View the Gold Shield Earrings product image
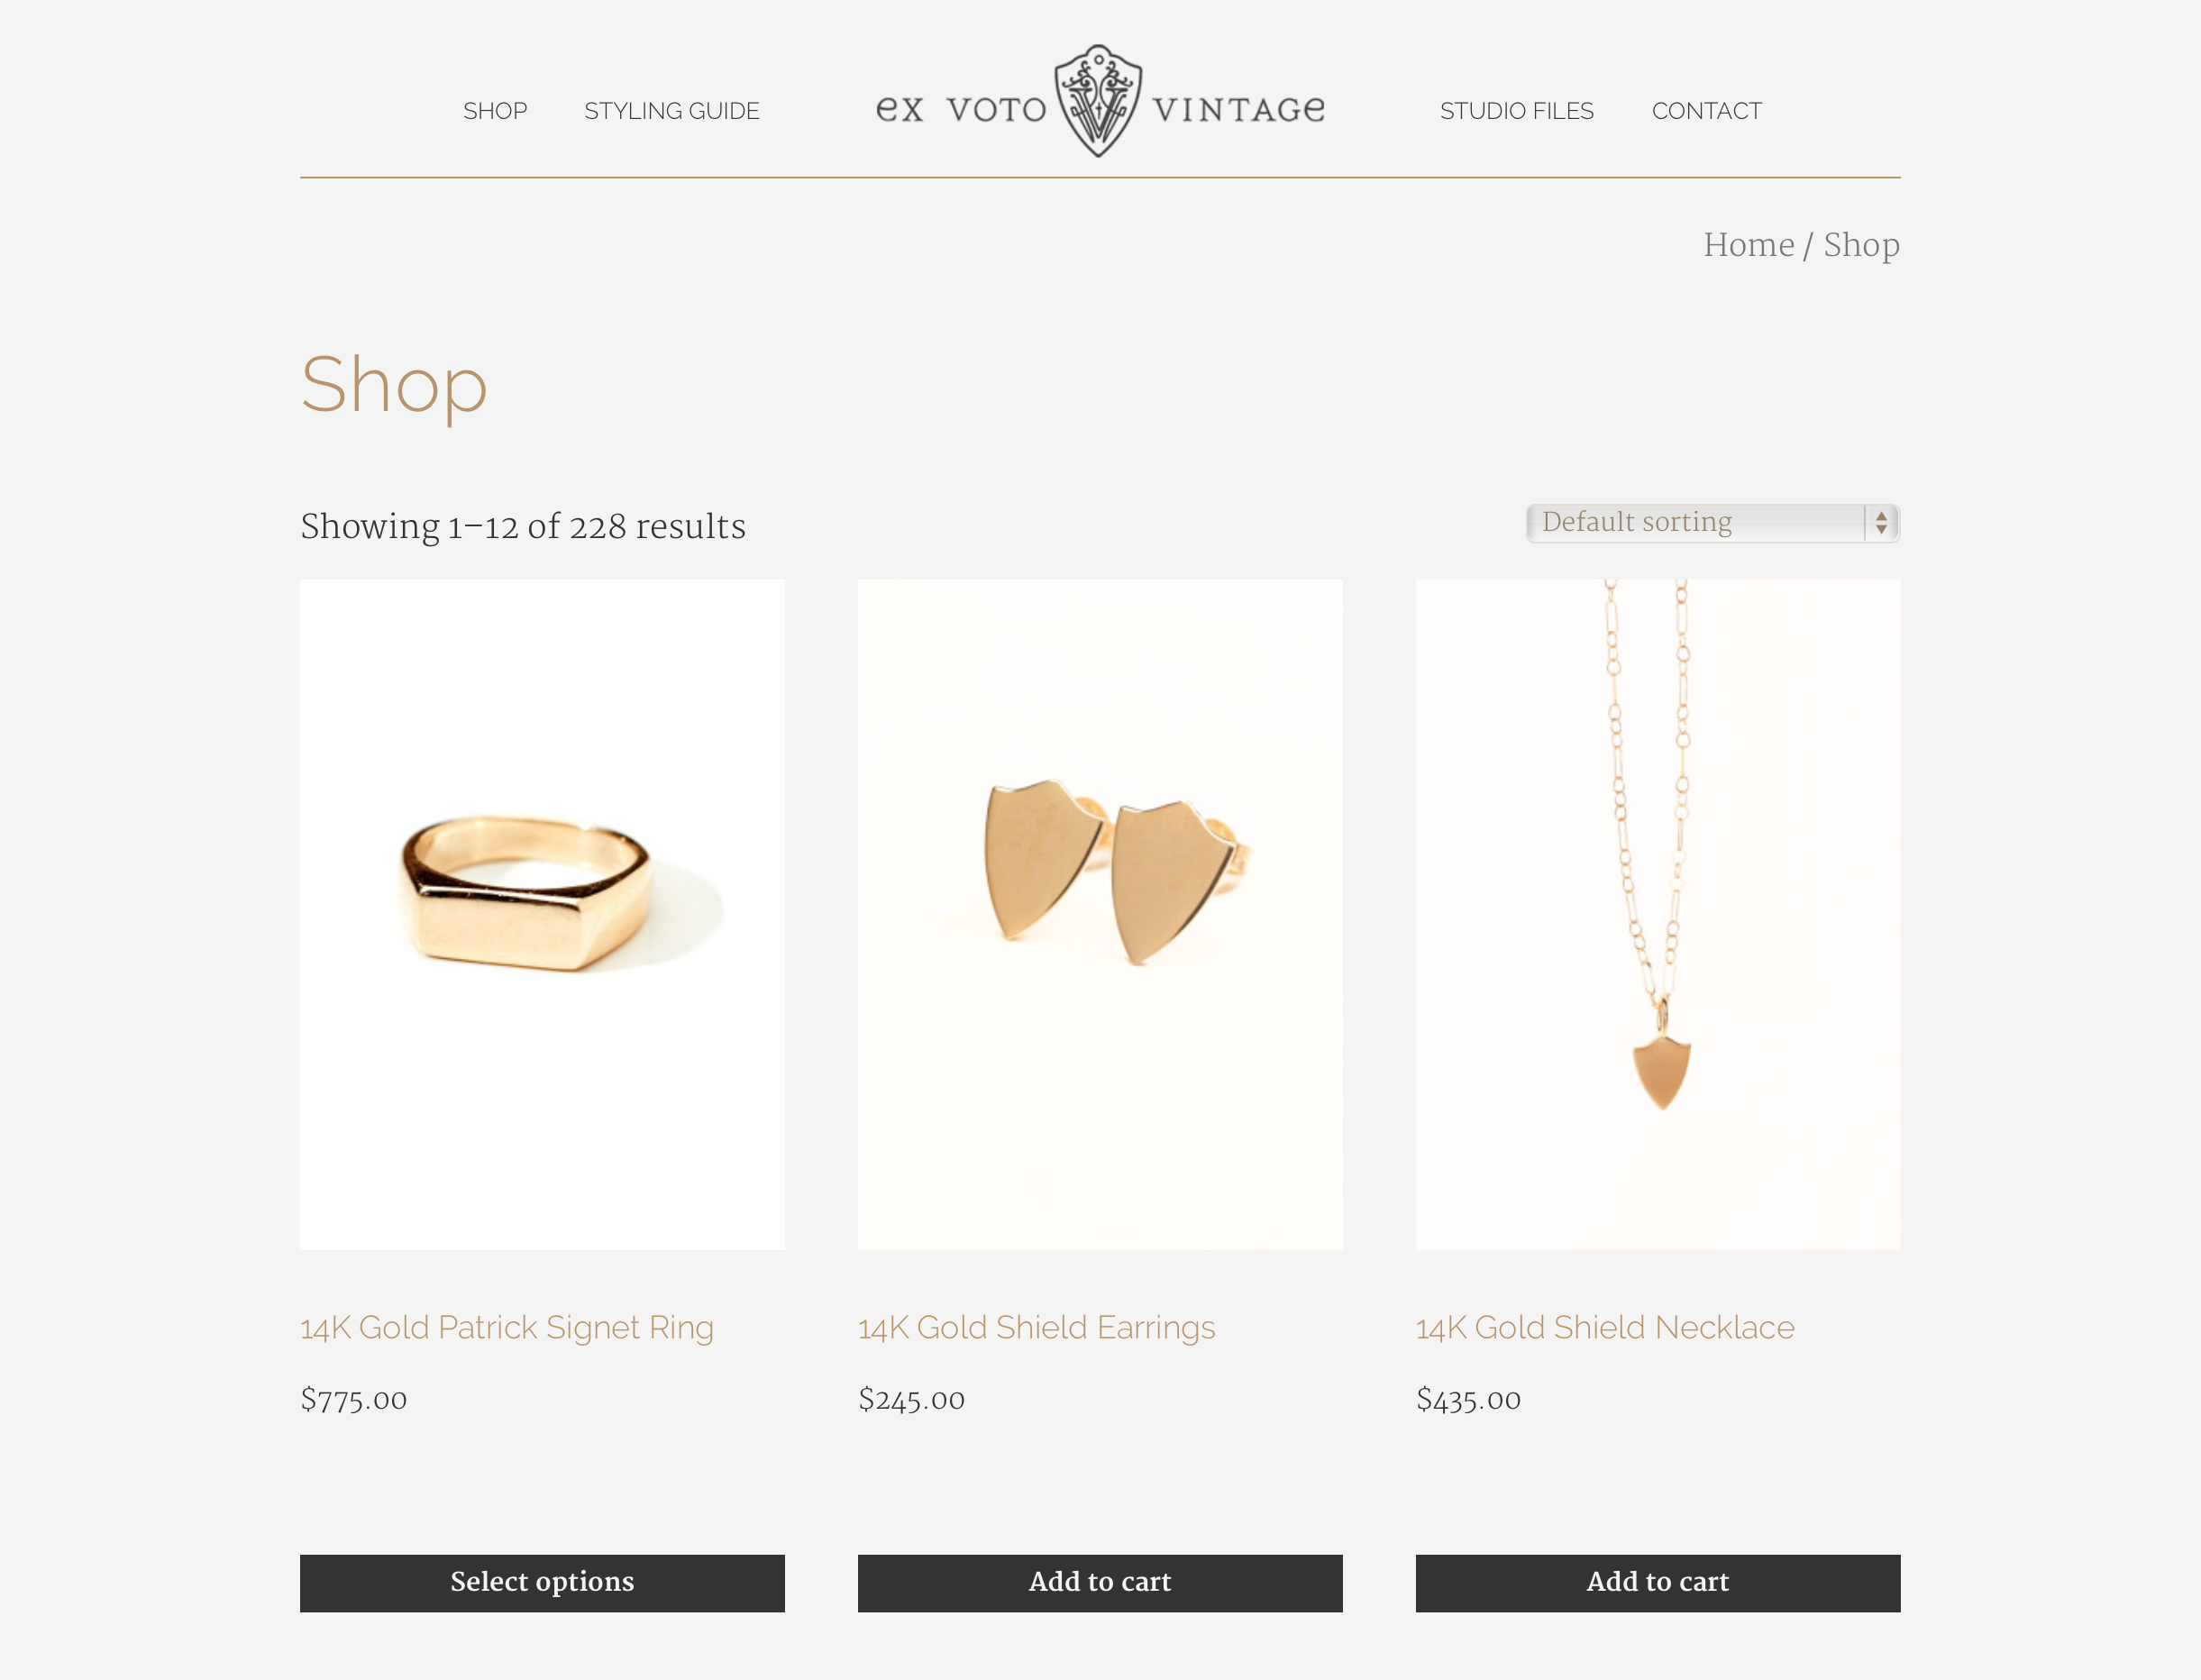This screenshot has width=2201, height=1680. click(1100, 914)
